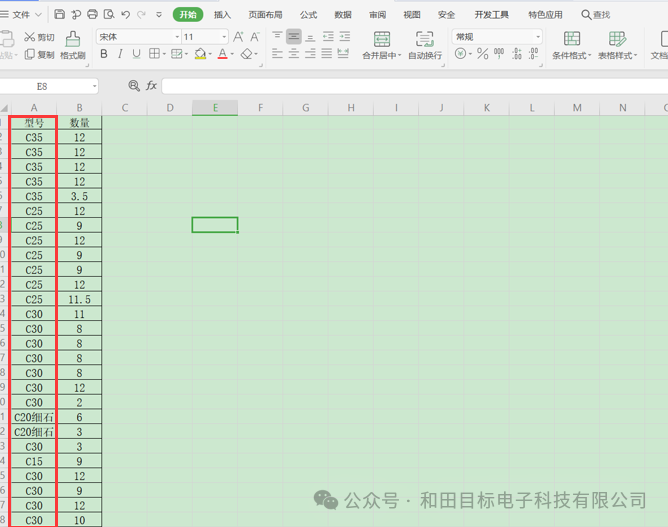
Task: Switch to the 公式 ribbon tab
Action: click(308, 15)
